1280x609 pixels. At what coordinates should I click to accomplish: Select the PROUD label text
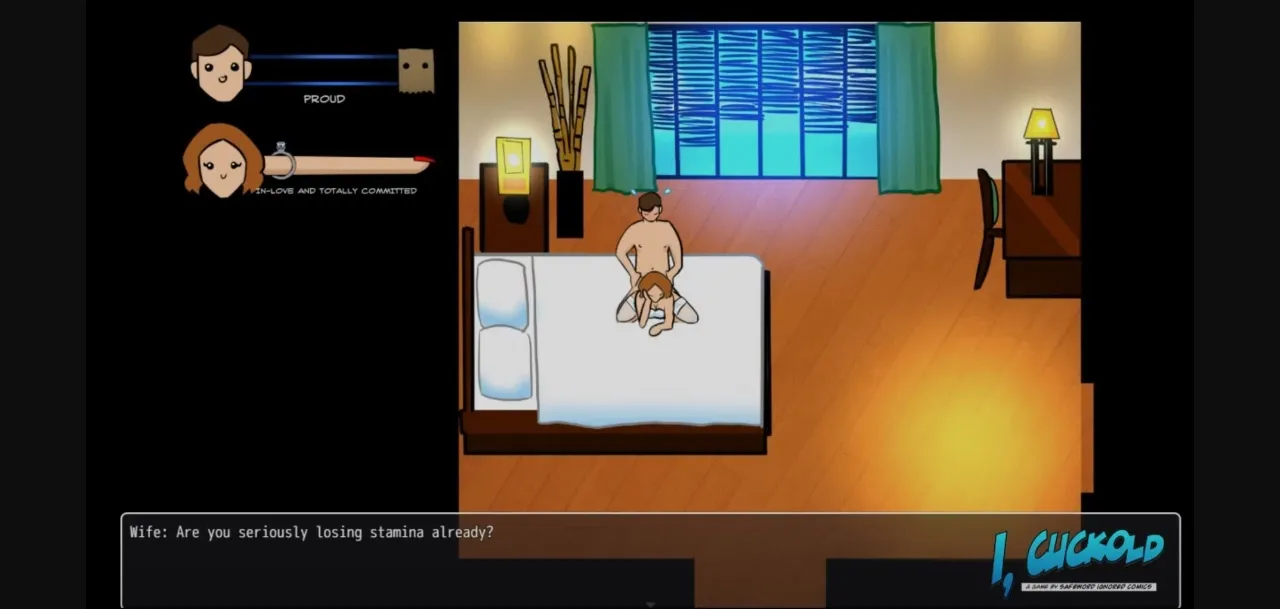coord(322,98)
